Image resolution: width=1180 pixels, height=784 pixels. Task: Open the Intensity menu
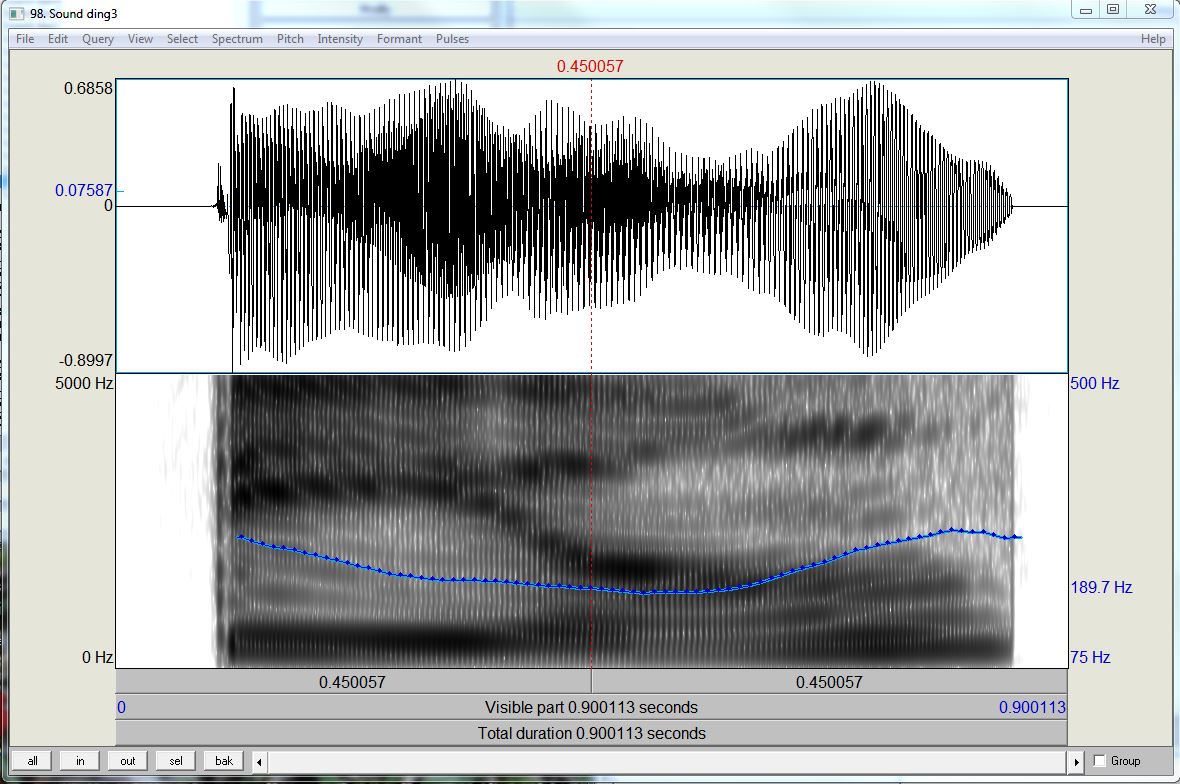pos(339,39)
